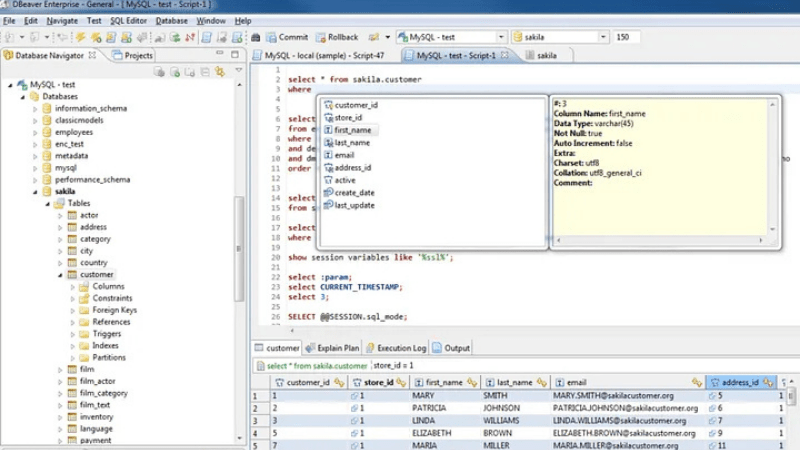Open the SQL Editor menu
This screenshot has width=800, height=450.
[128, 20]
